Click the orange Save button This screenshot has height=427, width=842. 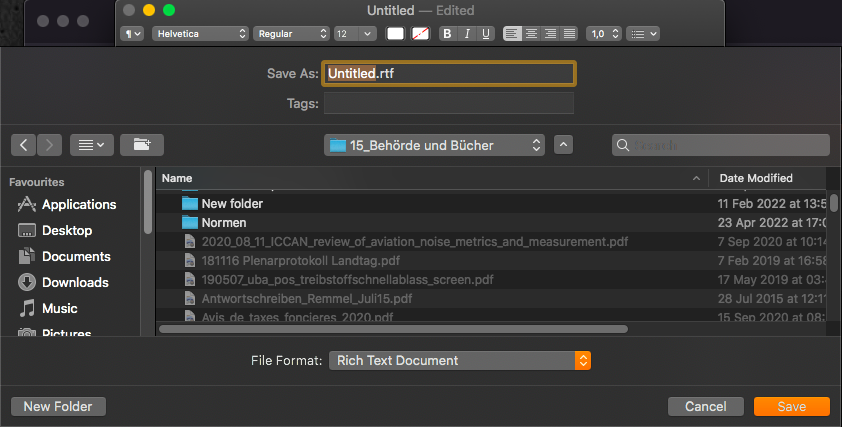point(792,407)
